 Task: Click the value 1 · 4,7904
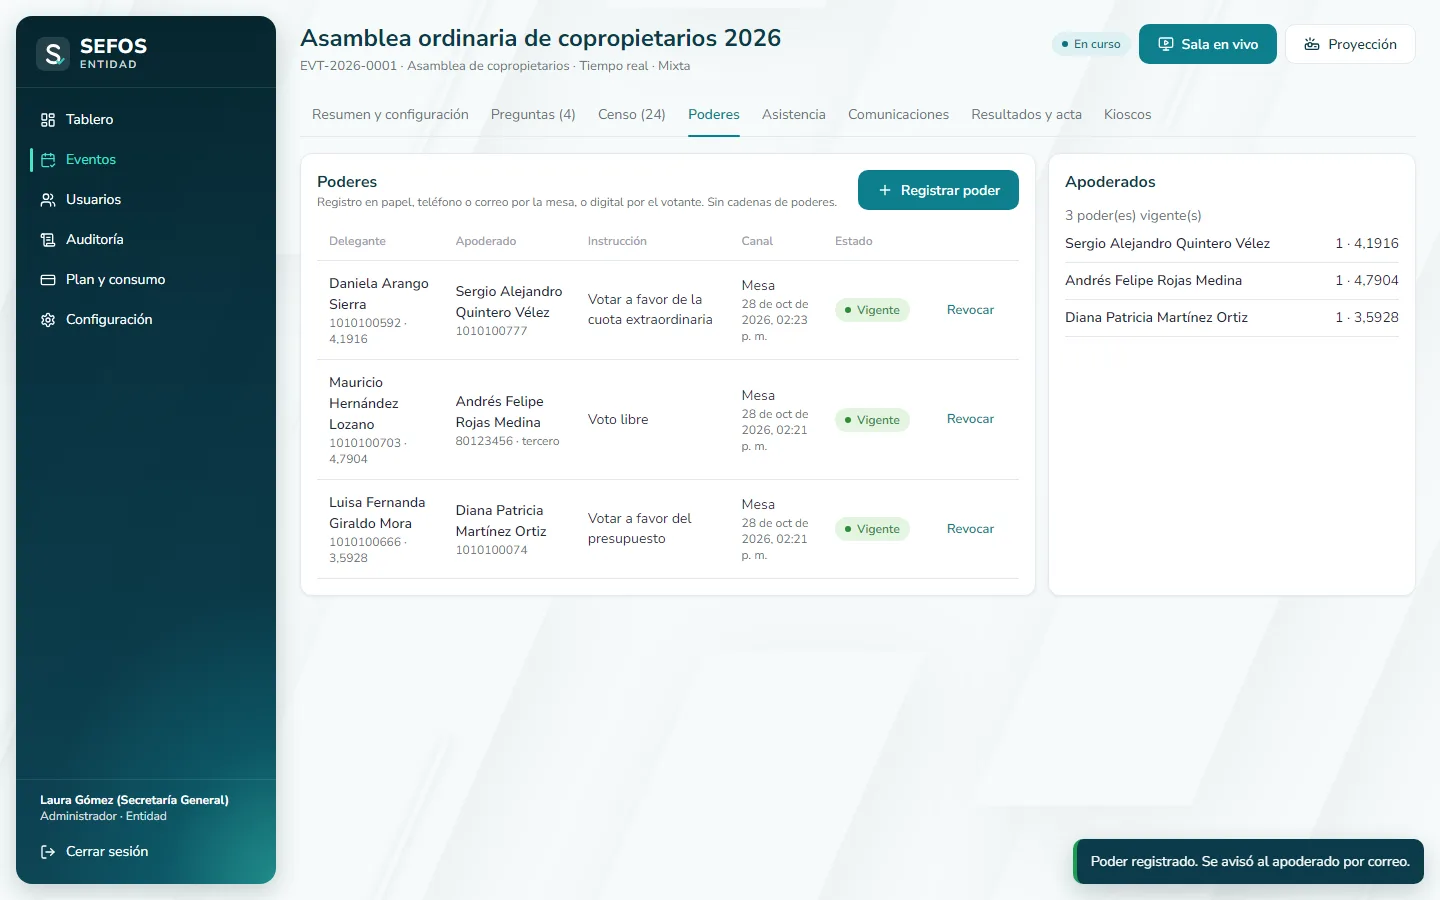(x=1367, y=281)
